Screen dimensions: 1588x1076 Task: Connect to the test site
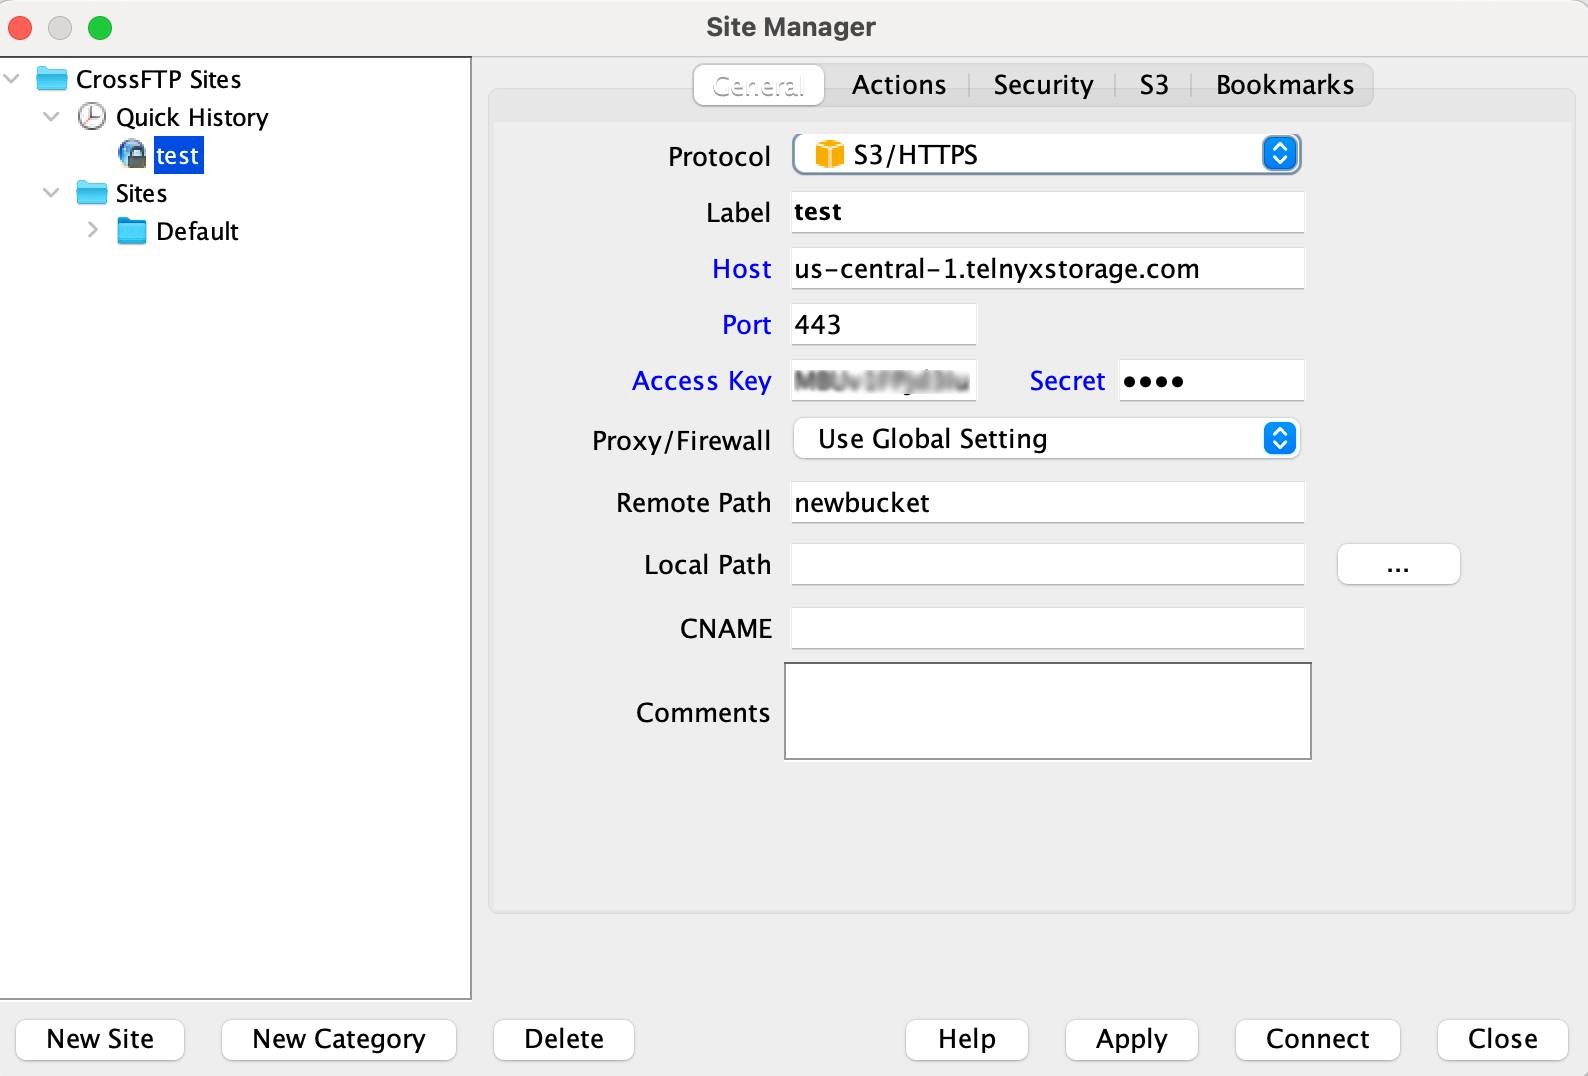[x=1318, y=1040]
